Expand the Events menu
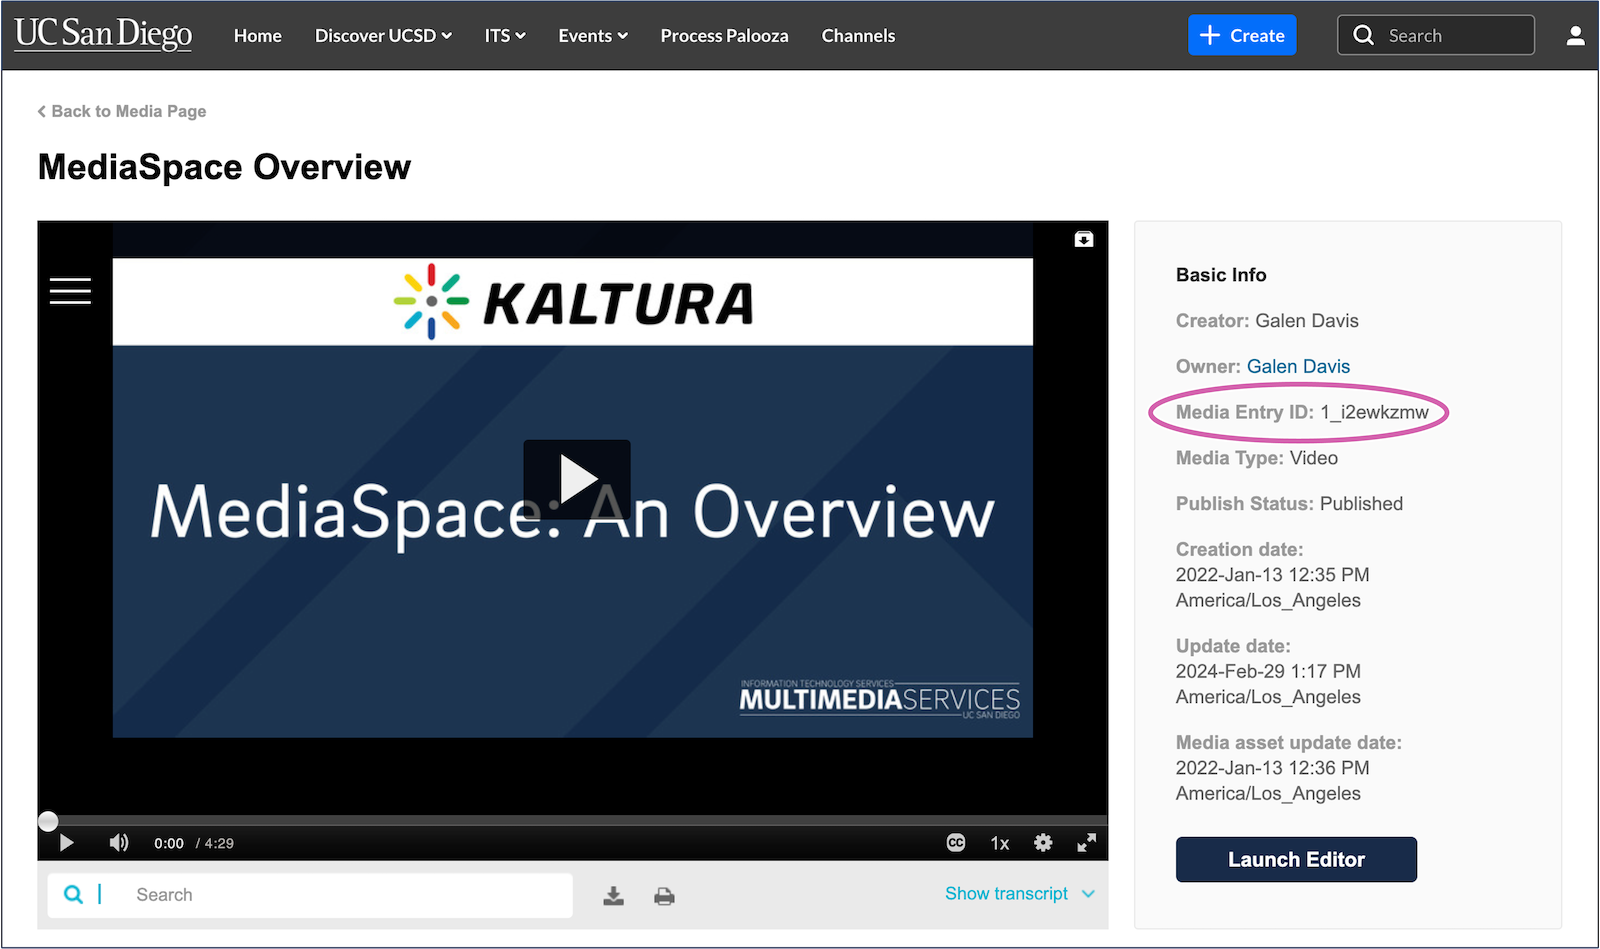The width and height of the screenshot is (1600, 949). point(593,35)
